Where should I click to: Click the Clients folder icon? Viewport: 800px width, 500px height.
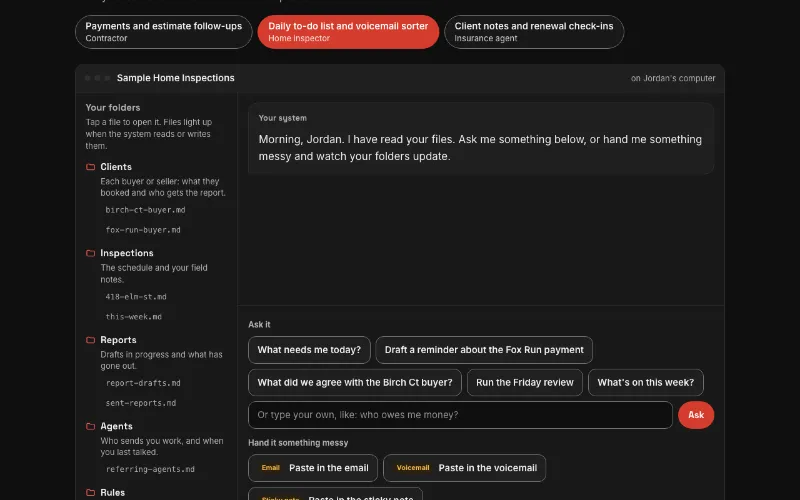pos(90,167)
